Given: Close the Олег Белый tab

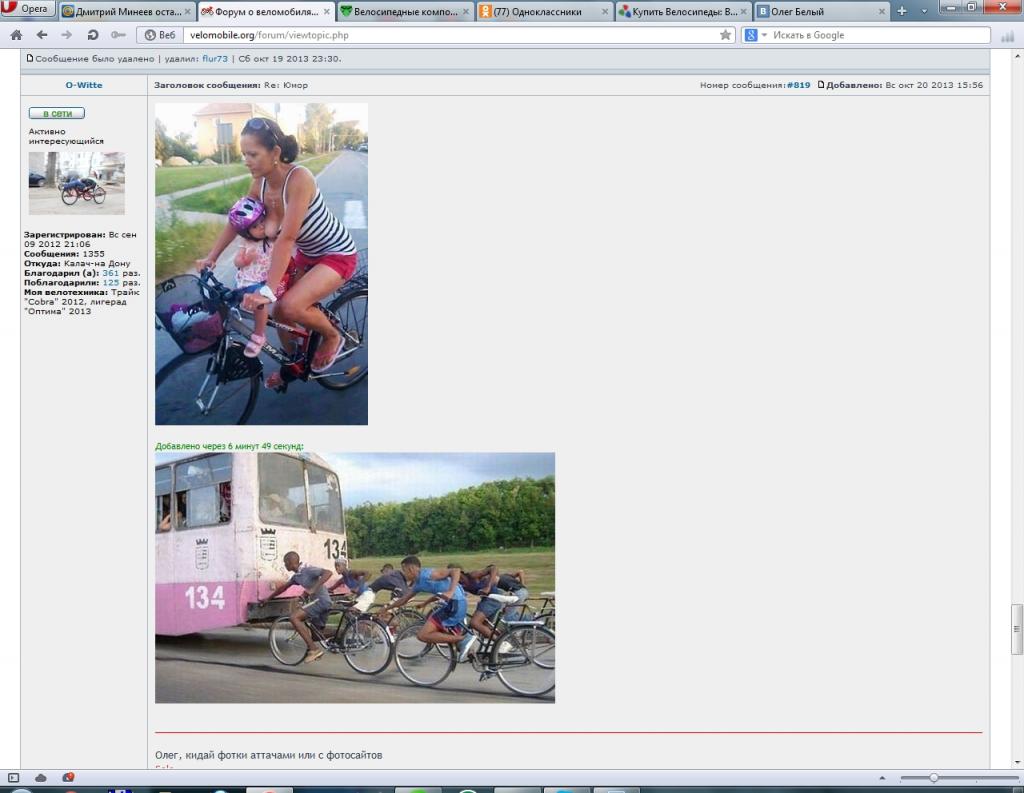Looking at the screenshot, I should pyautogui.click(x=882, y=12).
